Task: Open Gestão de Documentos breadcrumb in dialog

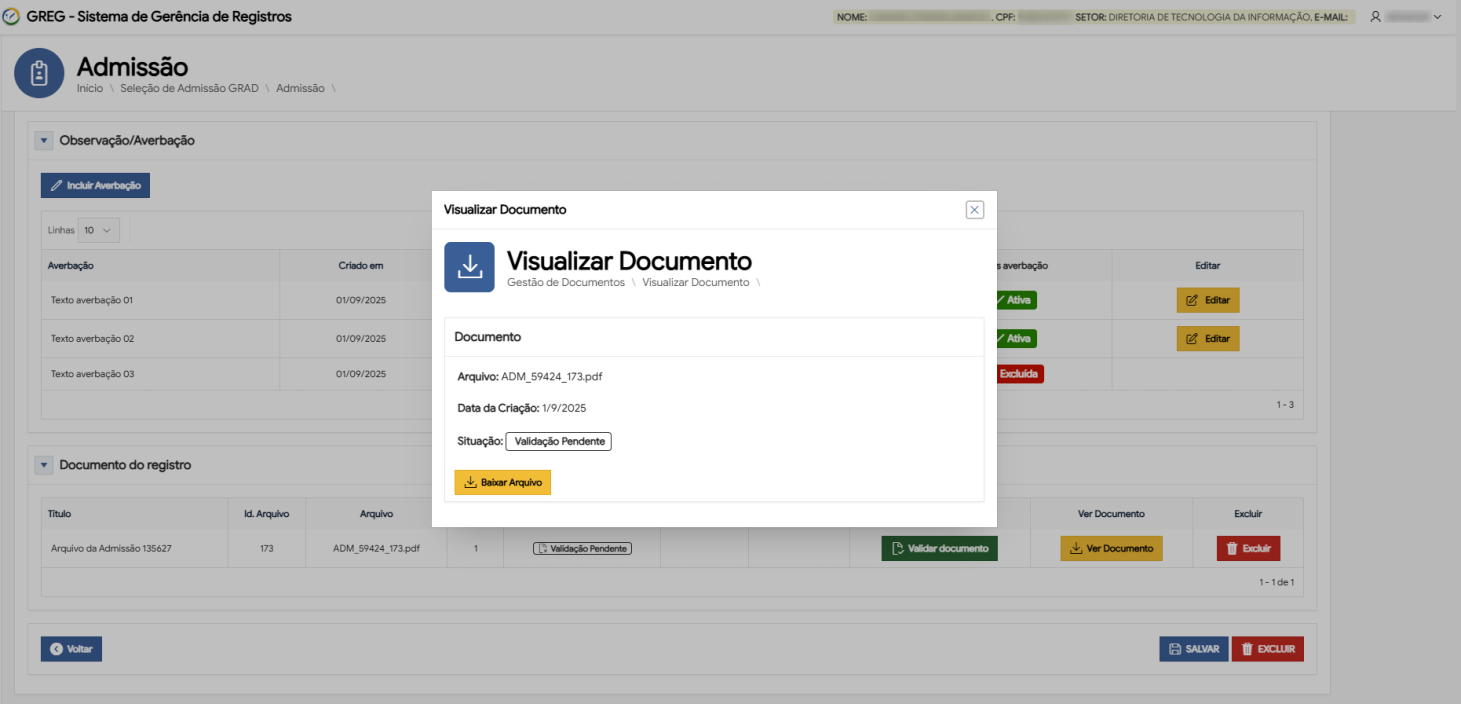Action: pos(565,283)
